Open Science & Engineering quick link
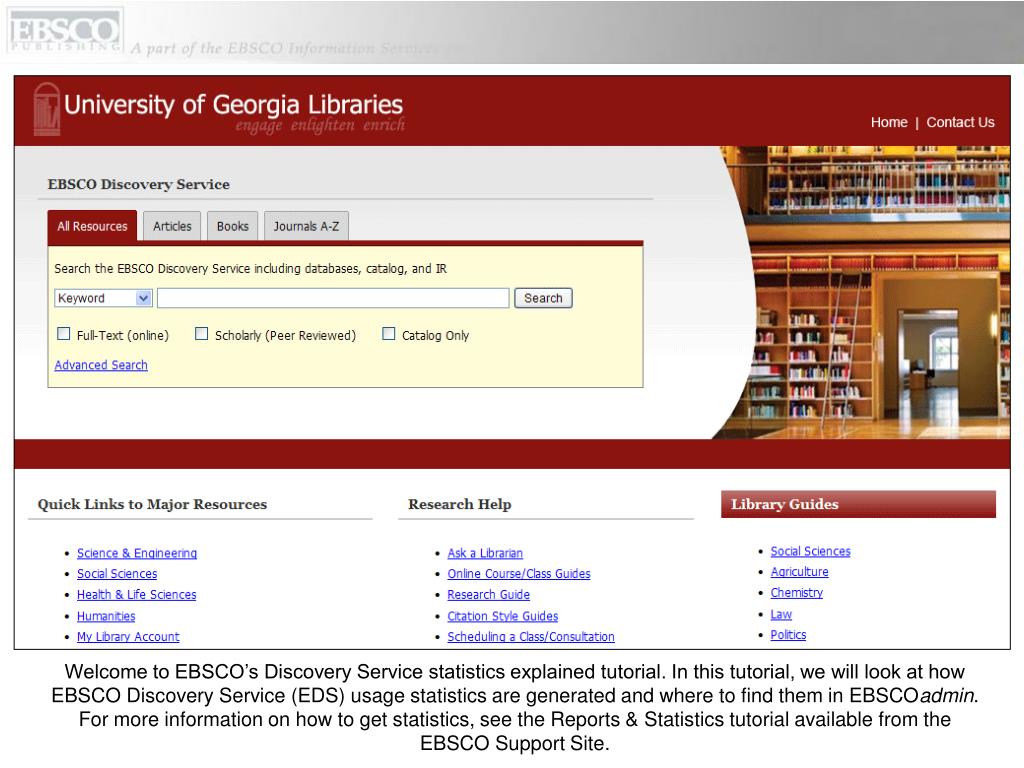The image size is (1024, 768). [x=136, y=553]
